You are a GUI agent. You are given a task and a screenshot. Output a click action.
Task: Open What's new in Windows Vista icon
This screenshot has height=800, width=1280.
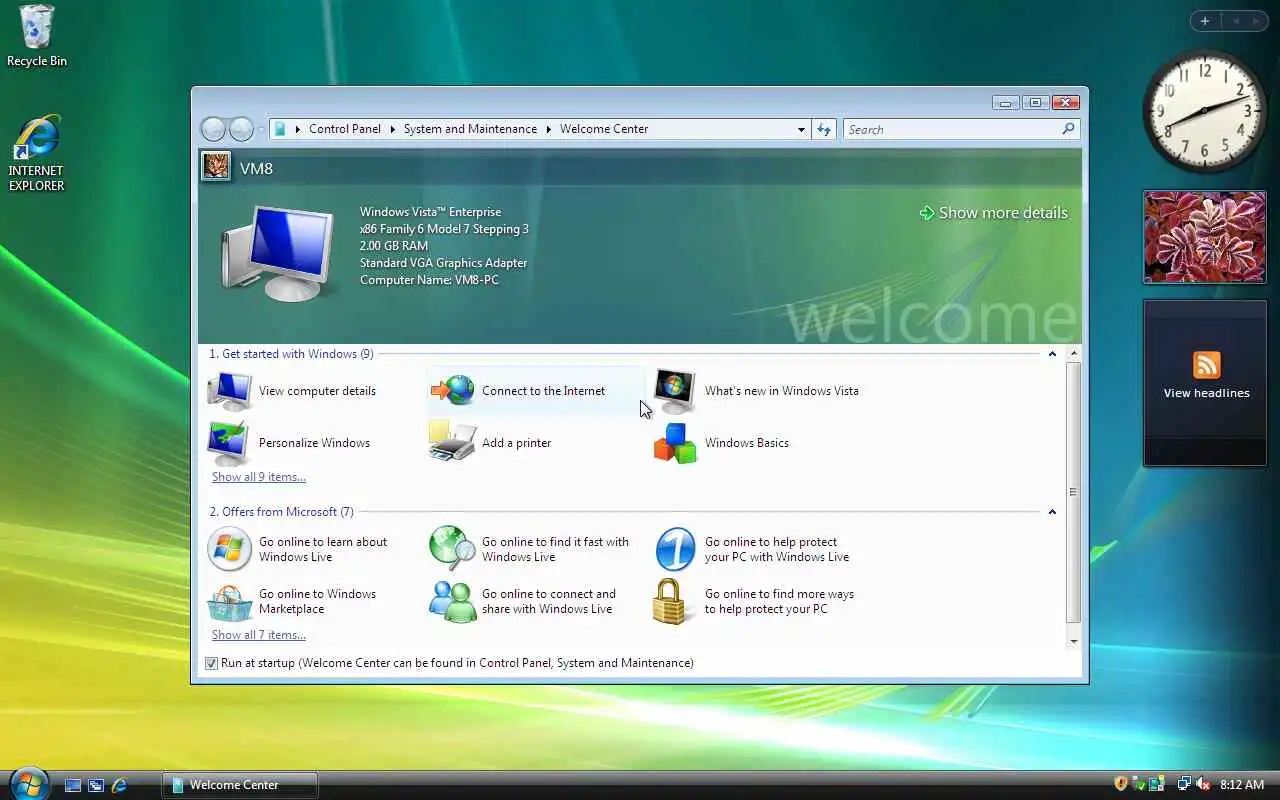[x=675, y=391]
